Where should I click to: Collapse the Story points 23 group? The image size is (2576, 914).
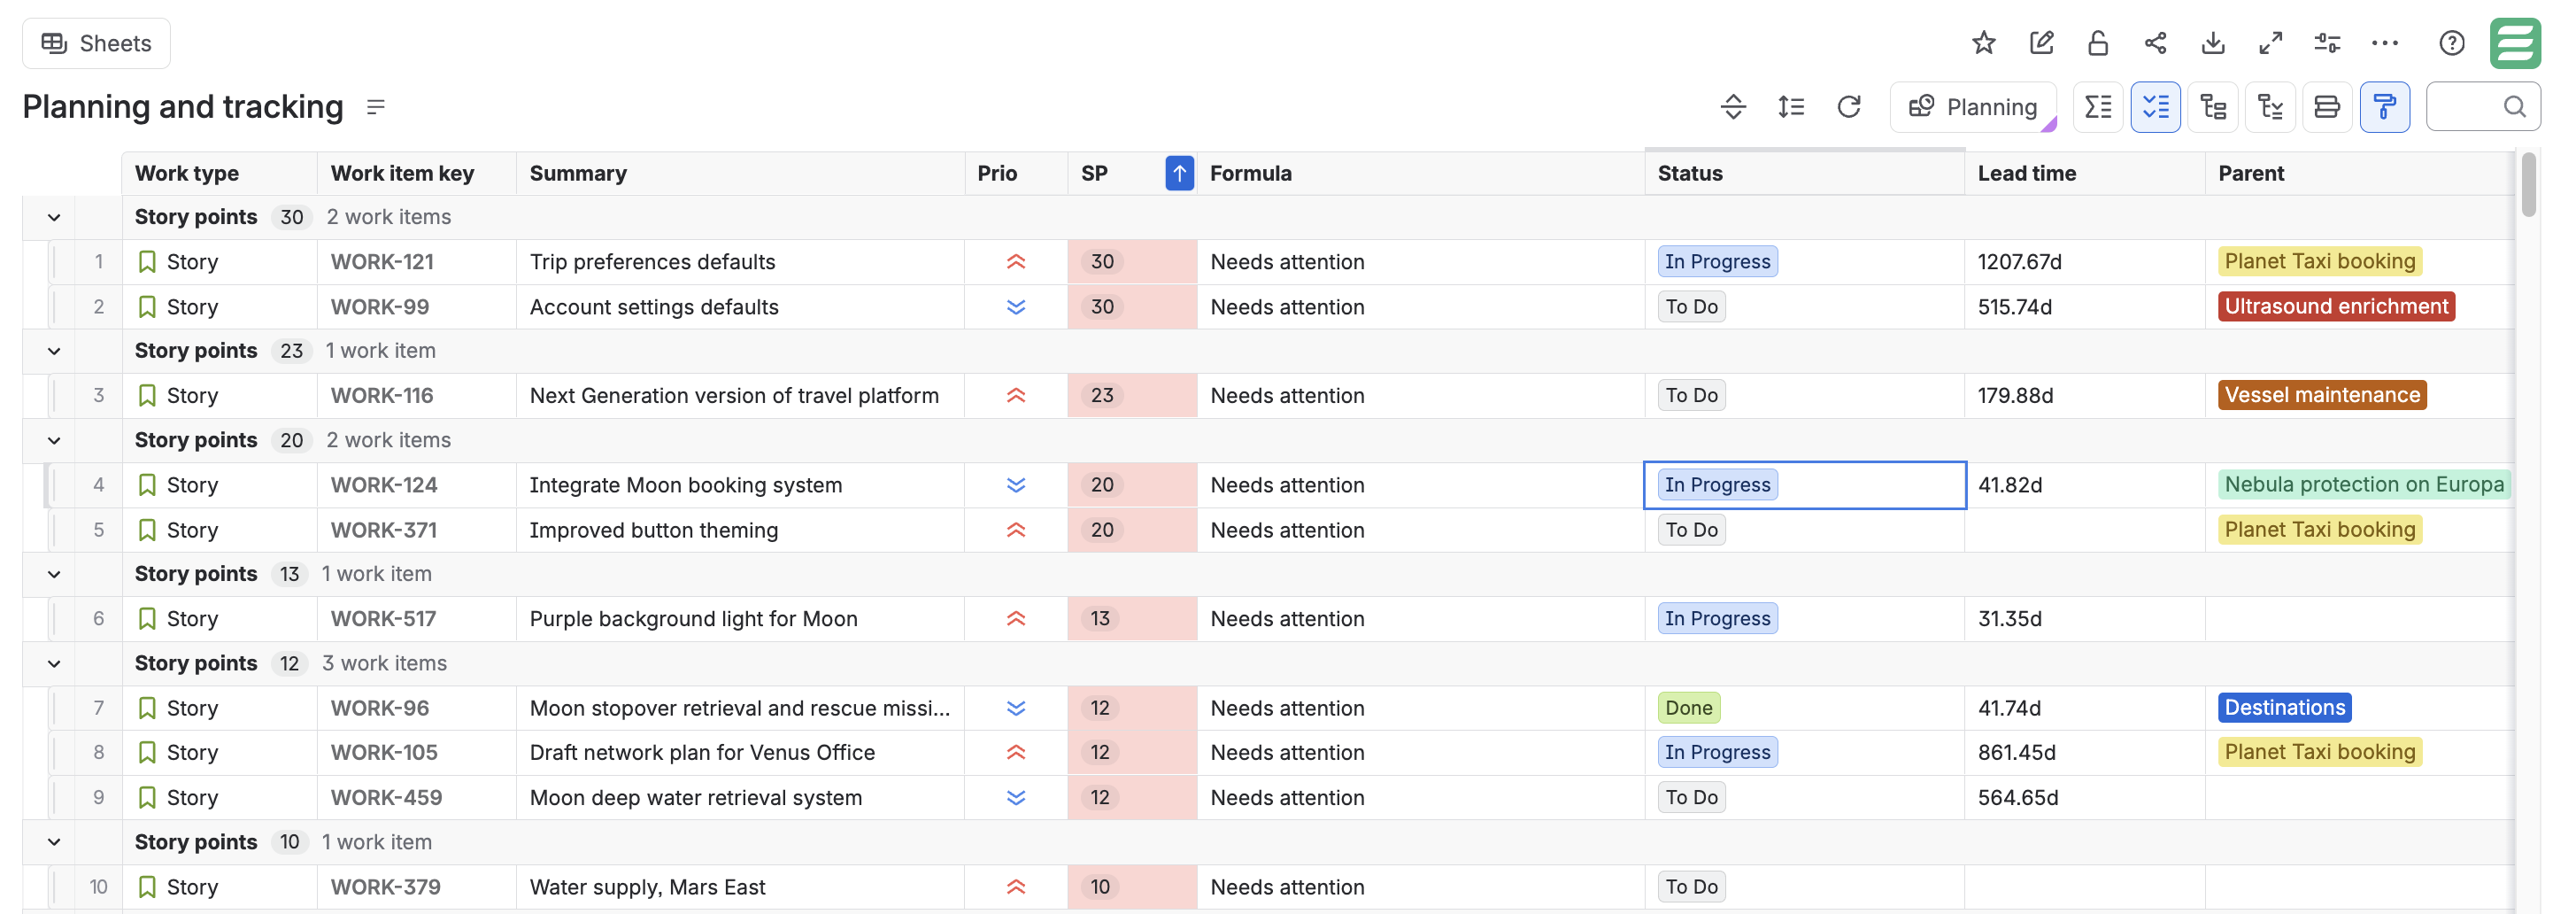pyautogui.click(x=54, y=351)
